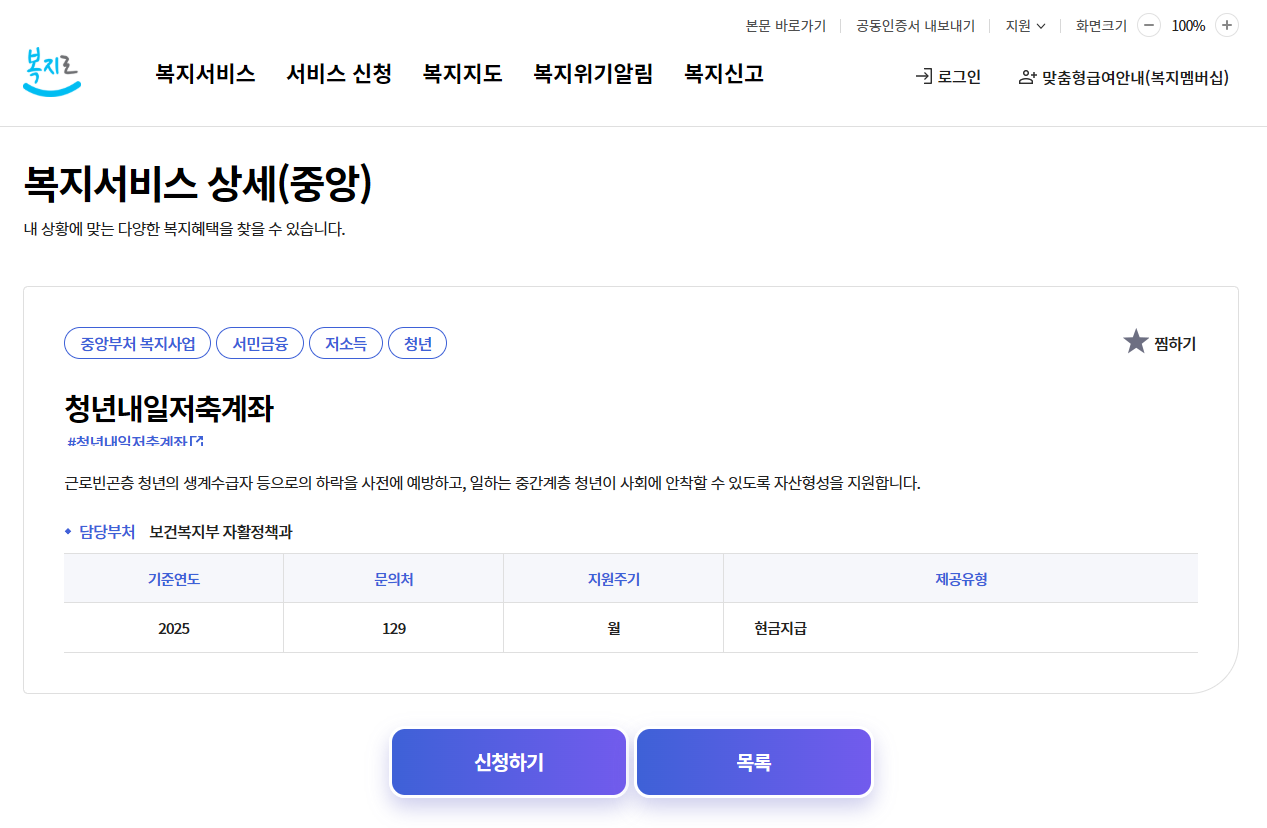Click 보건복지부 자활정책과 text

[221, 532]
